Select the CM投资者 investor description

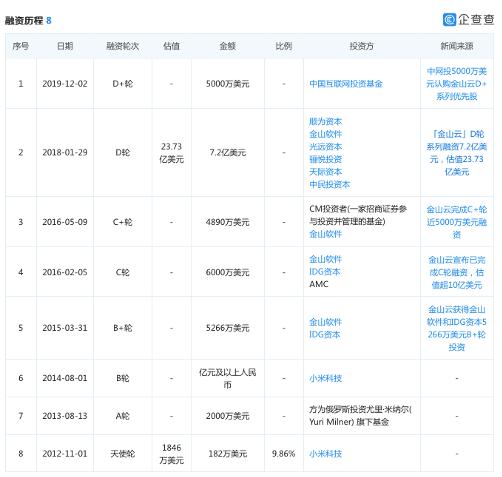pos(358,215)
